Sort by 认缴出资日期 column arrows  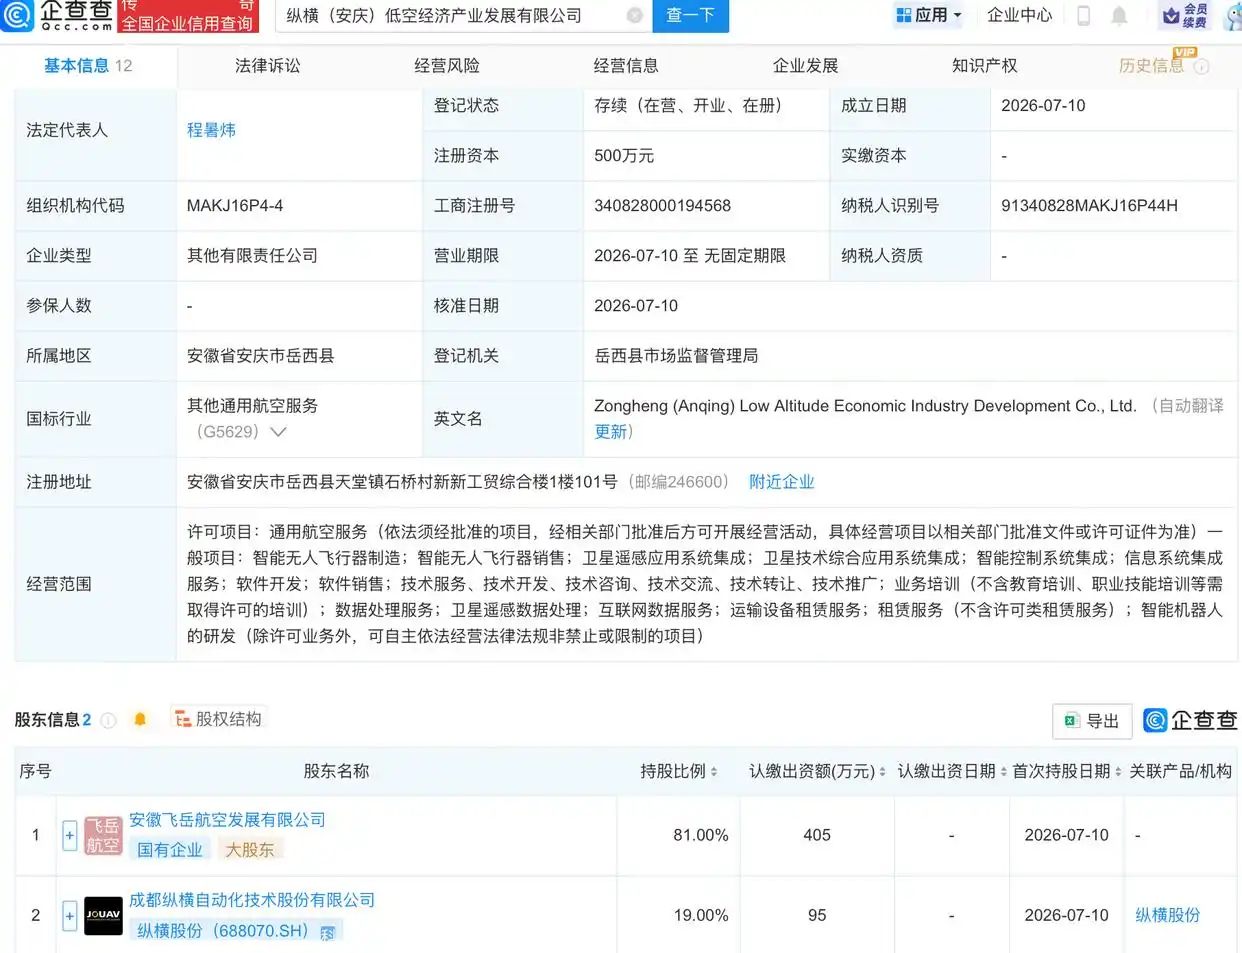[x=1003, y=772]
